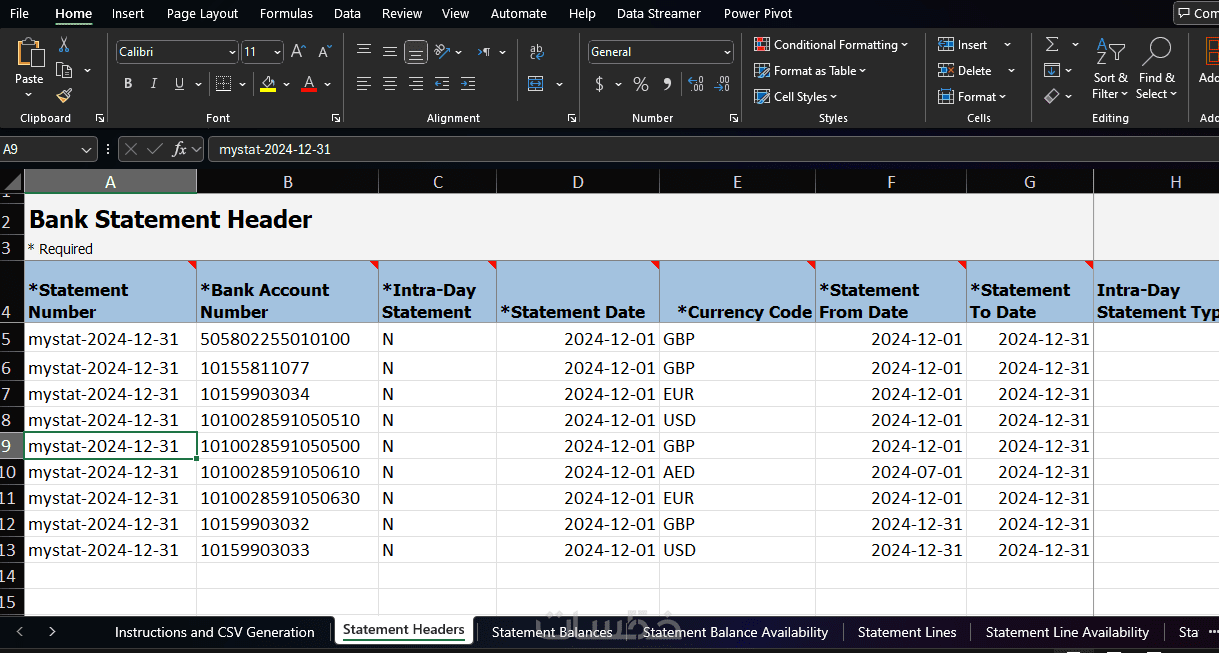The width and height of the screenshot is (1219, 653).
Task: Toggle Wrap Text option
Action: [x=536, y=52]
